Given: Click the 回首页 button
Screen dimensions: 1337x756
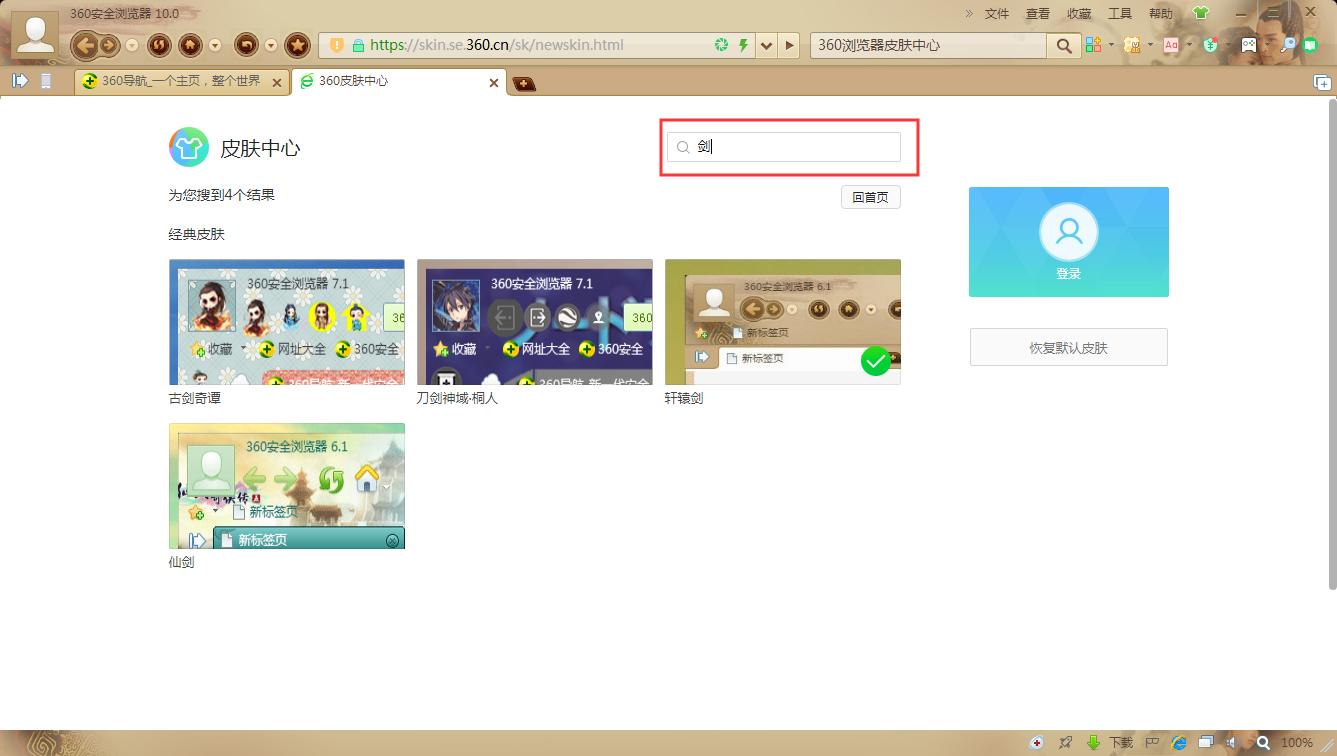Looking at the screenshot, I should (x=870, y=197).
